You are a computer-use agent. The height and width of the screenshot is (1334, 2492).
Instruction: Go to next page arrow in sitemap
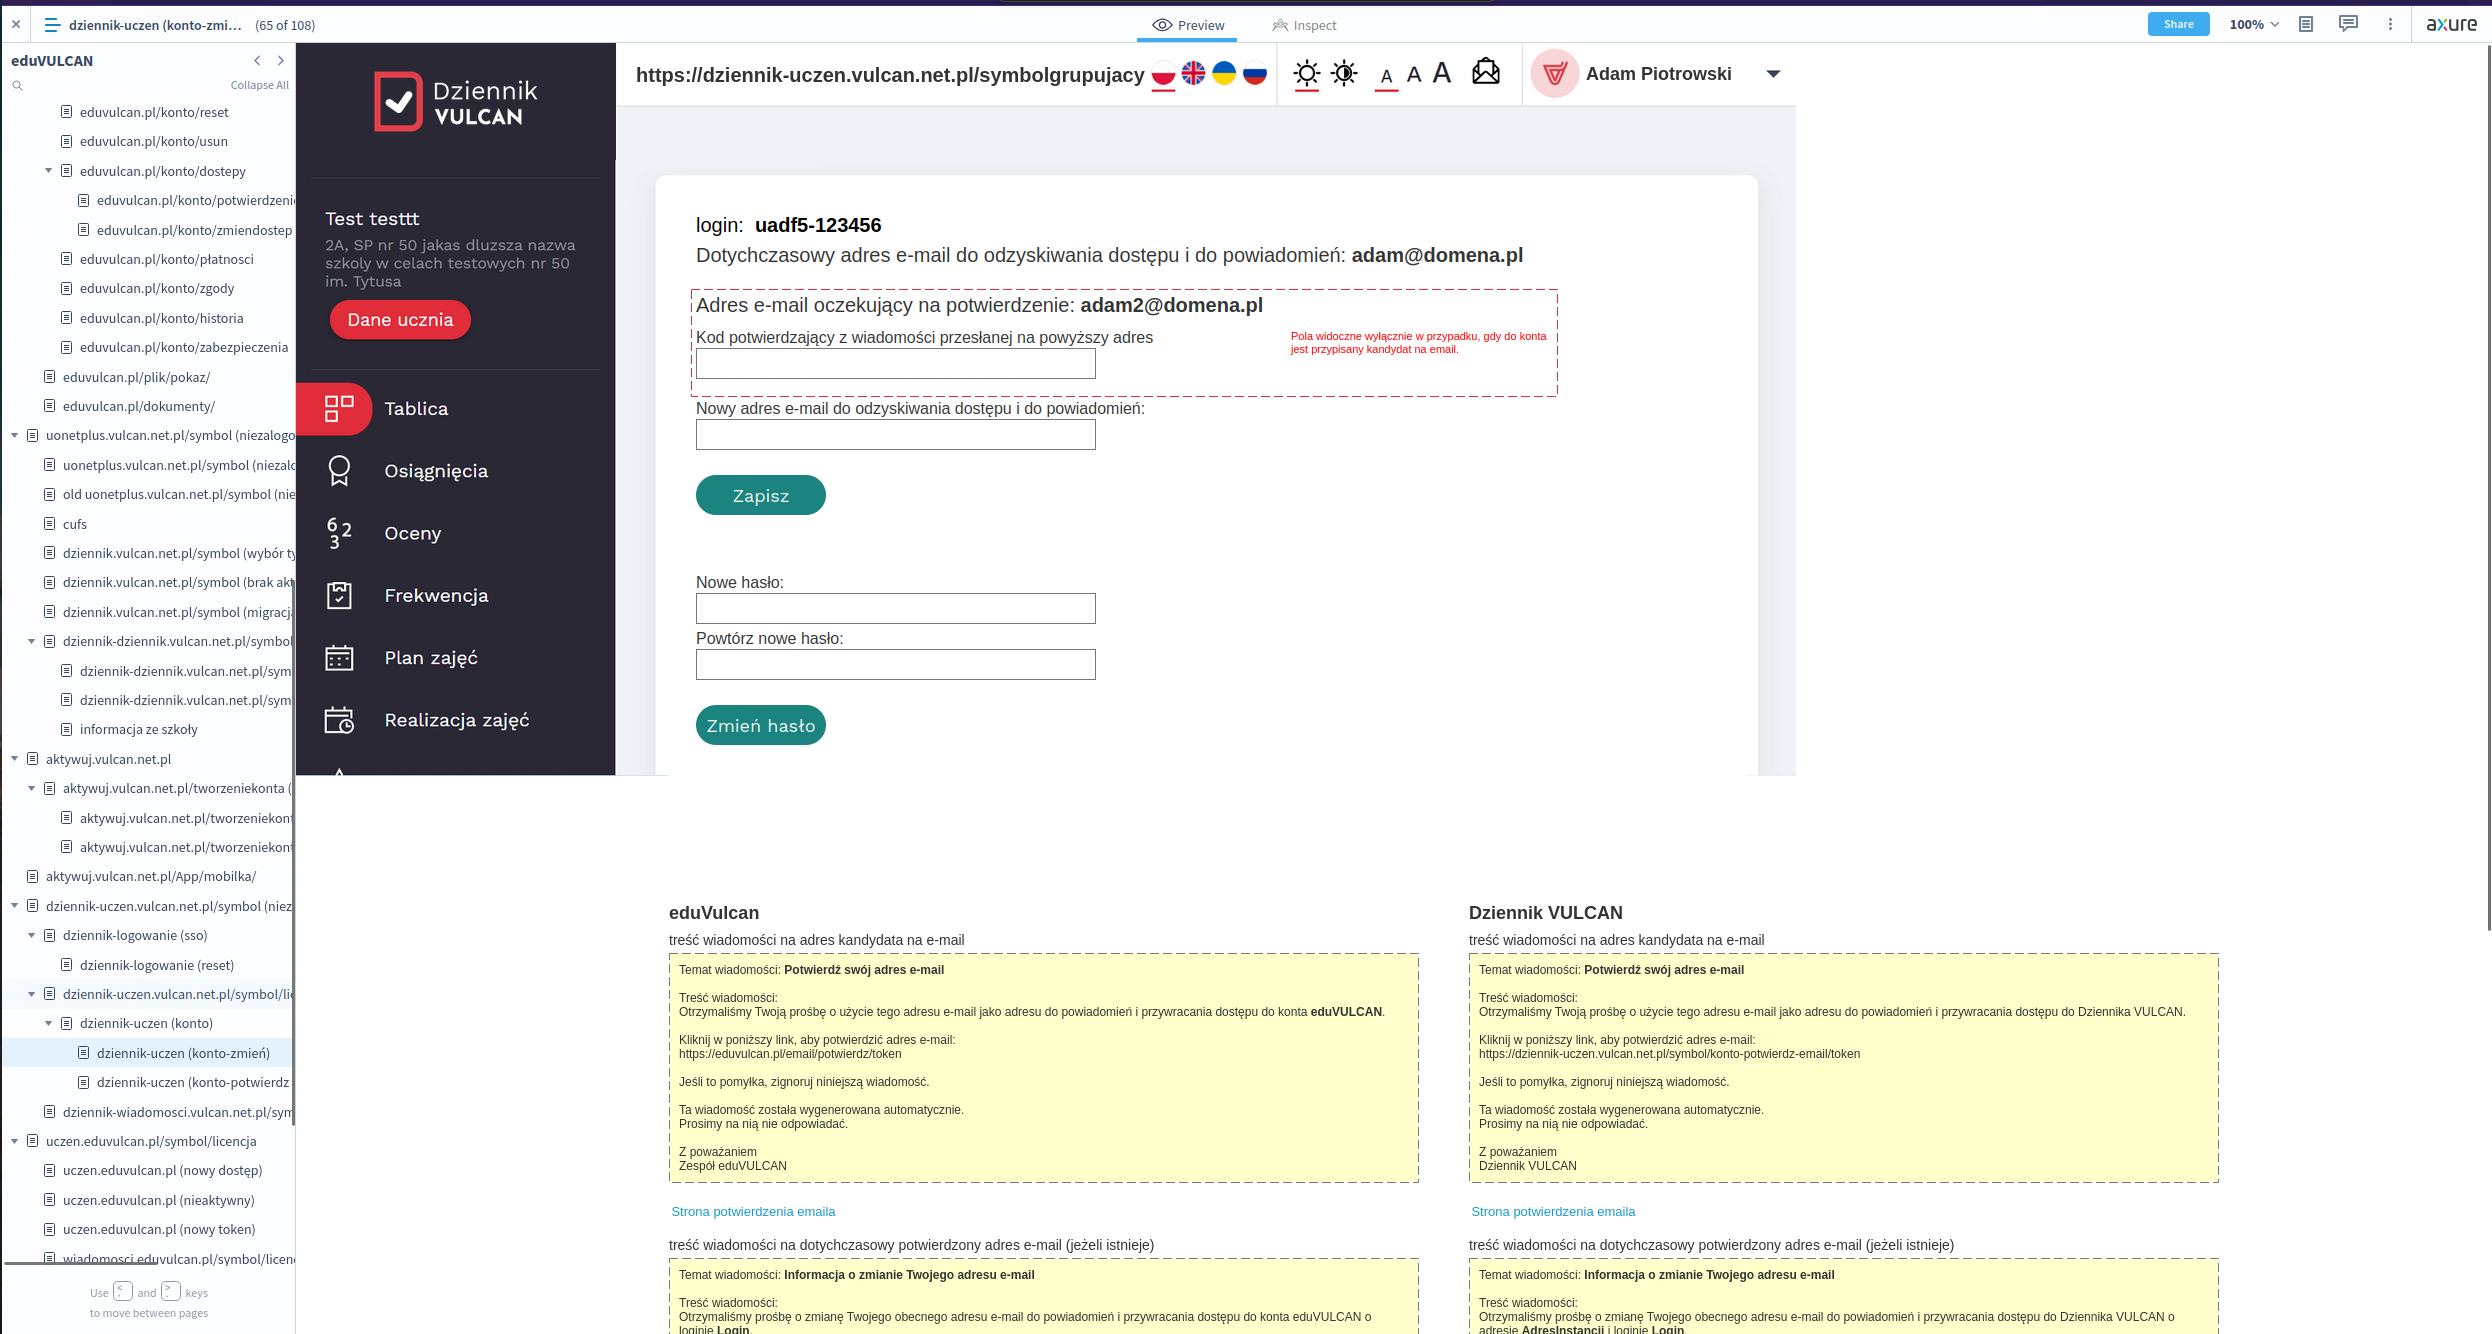281,61
